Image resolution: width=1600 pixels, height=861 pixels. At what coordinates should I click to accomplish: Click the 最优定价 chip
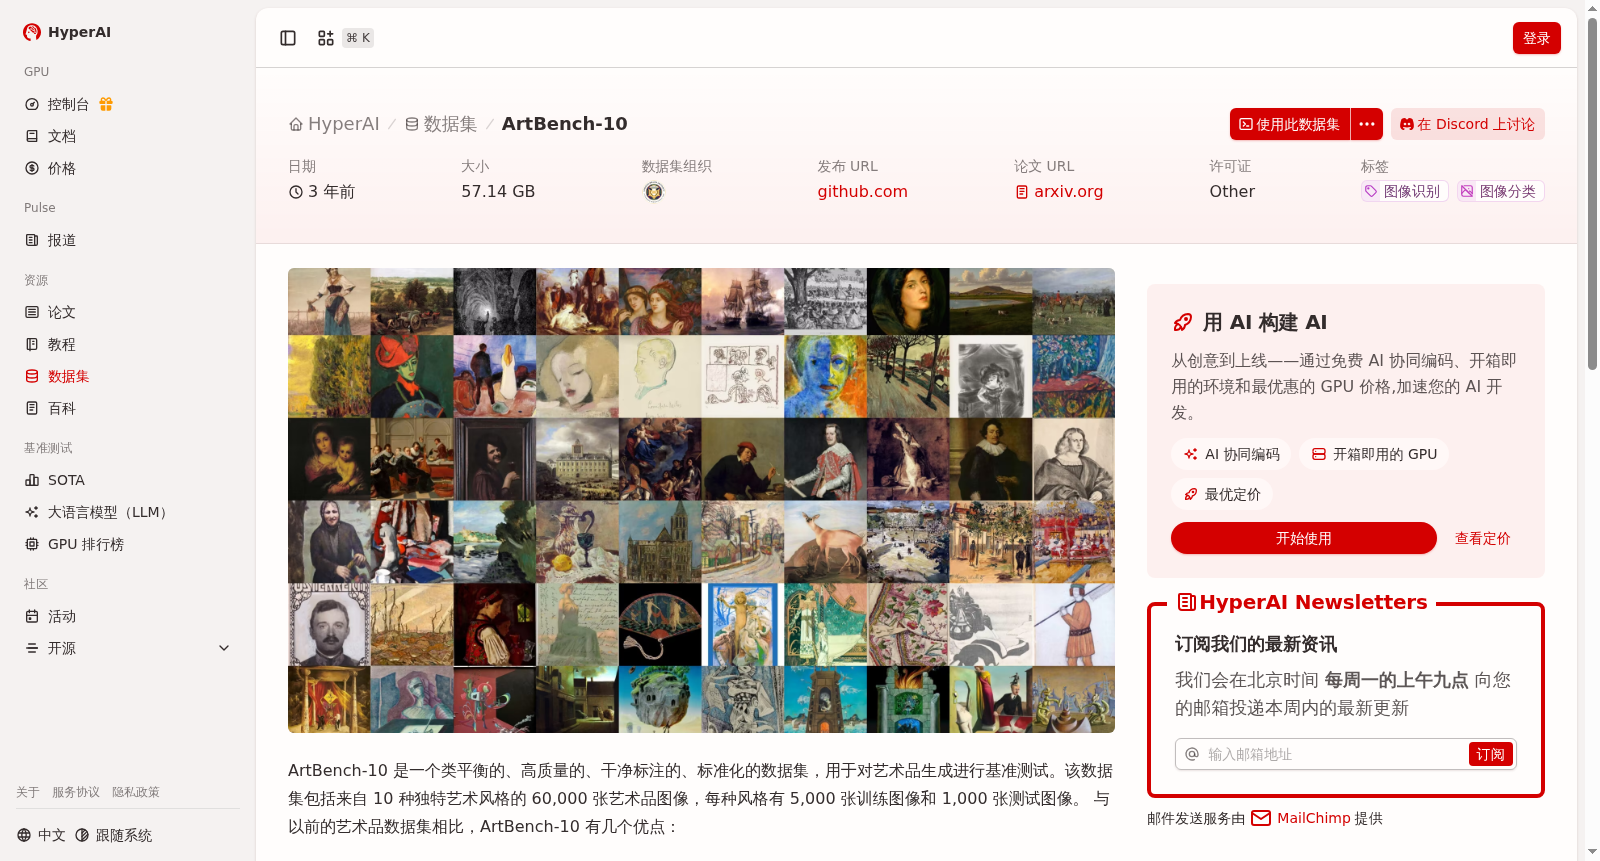(1222, 494)
